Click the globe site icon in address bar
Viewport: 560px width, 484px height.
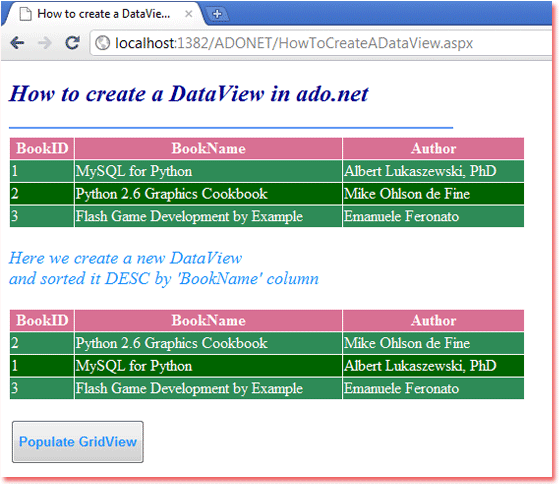coord(102,43)
